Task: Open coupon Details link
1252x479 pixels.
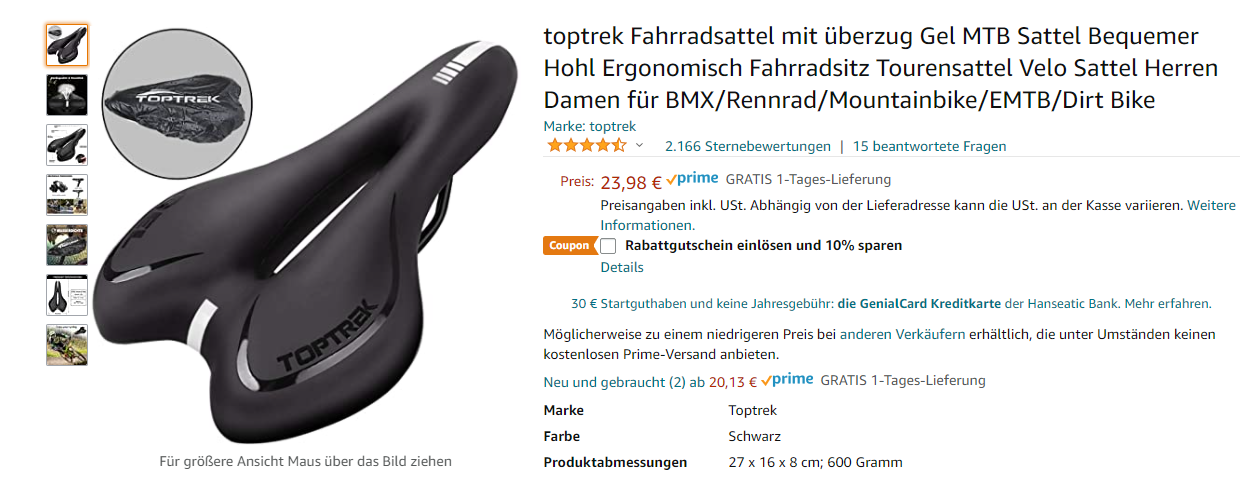Action: [622, 267]
